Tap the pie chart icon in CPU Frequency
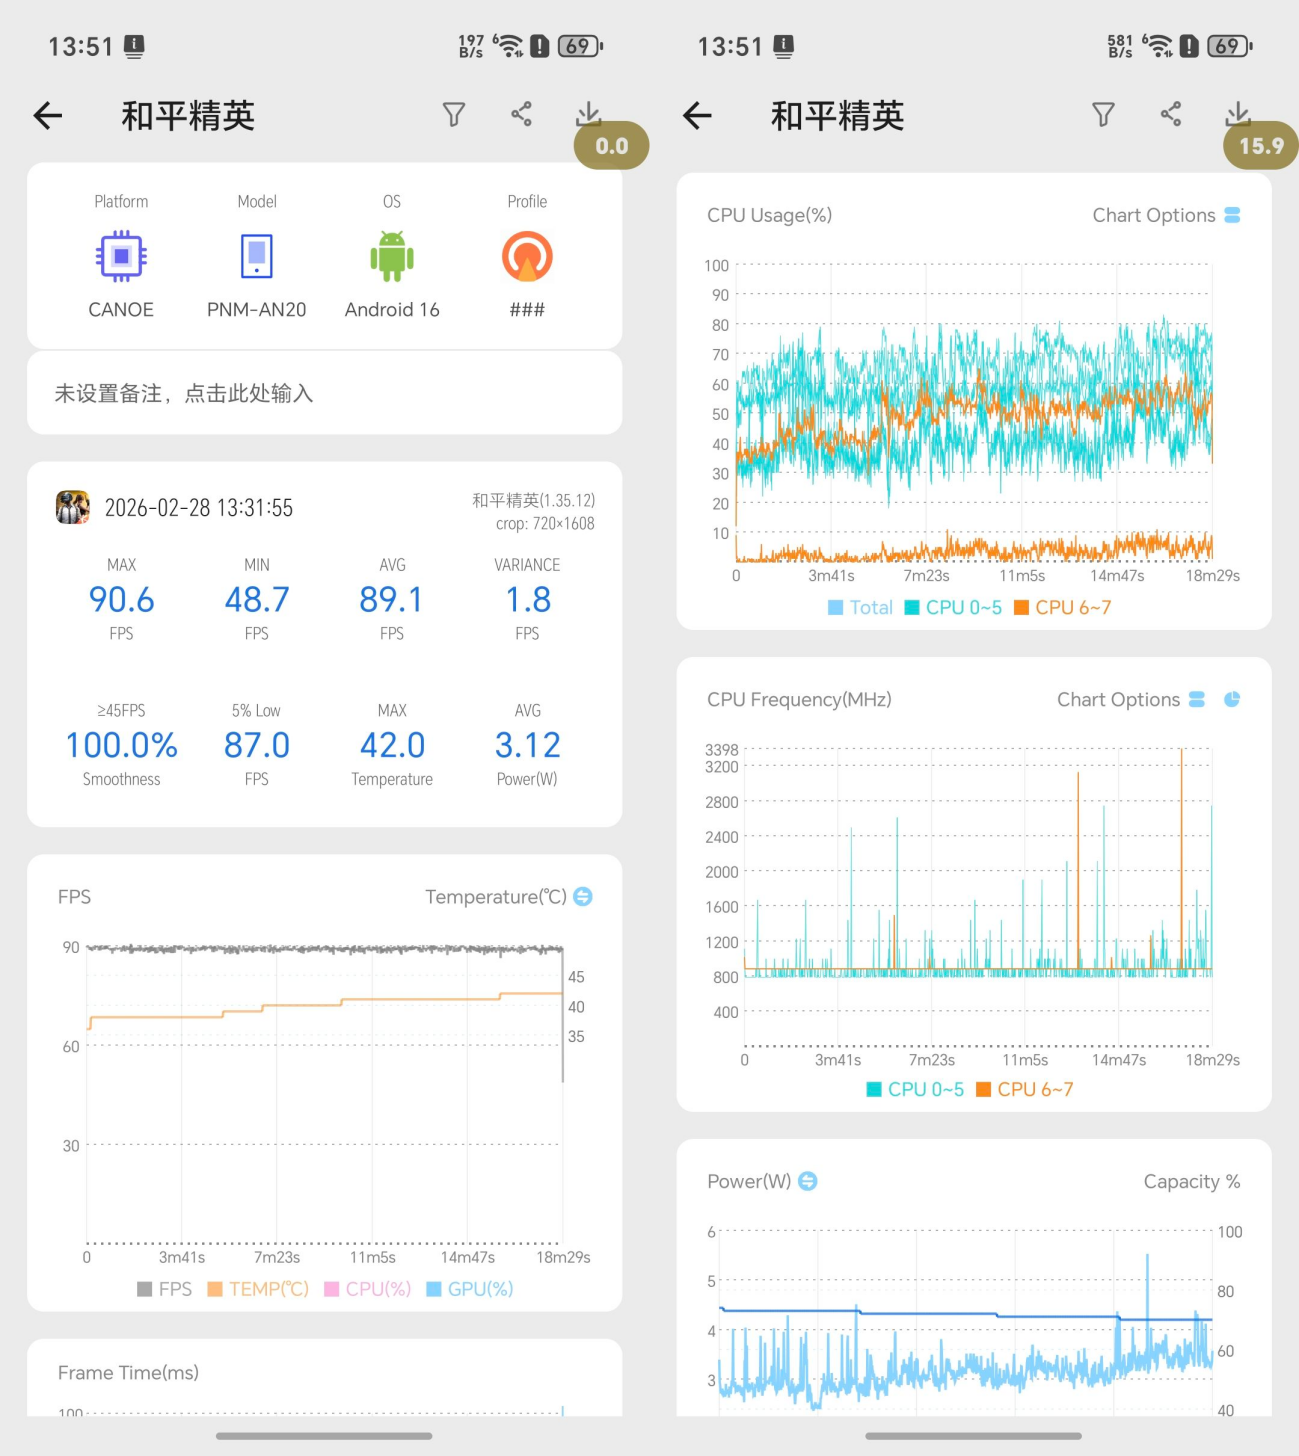Image resolution: width=1299 pixels, height=1456 pixels. 1232,700
